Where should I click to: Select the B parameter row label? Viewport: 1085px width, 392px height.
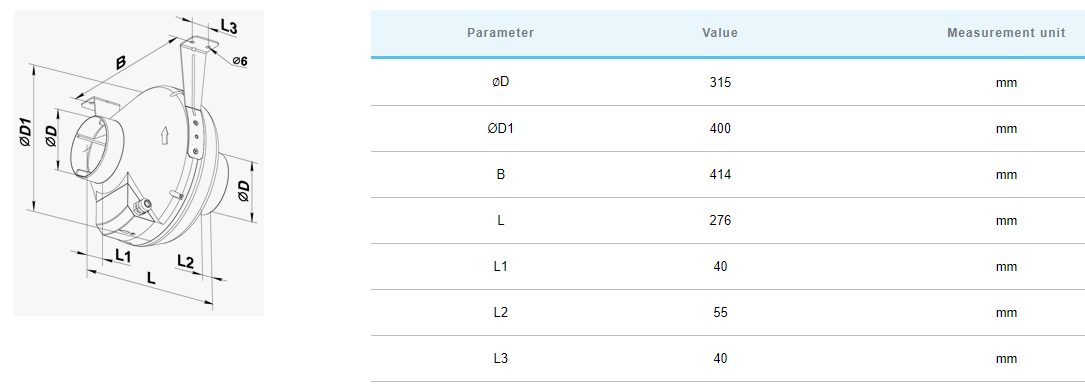[x=500, y=174]
